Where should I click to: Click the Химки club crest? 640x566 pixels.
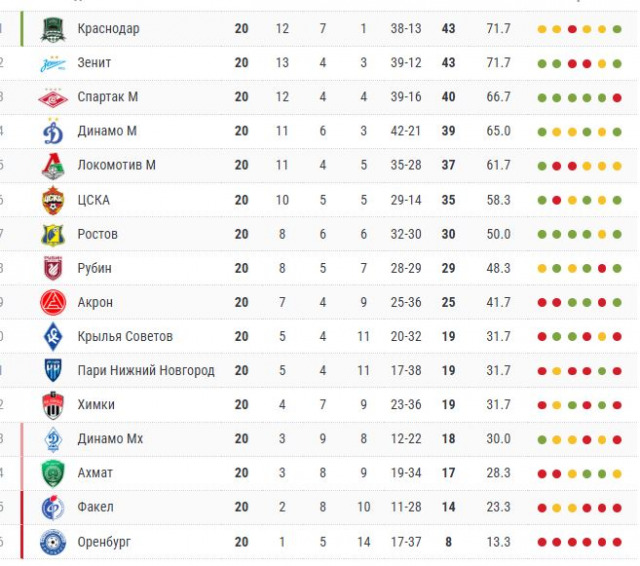[53, 405]
